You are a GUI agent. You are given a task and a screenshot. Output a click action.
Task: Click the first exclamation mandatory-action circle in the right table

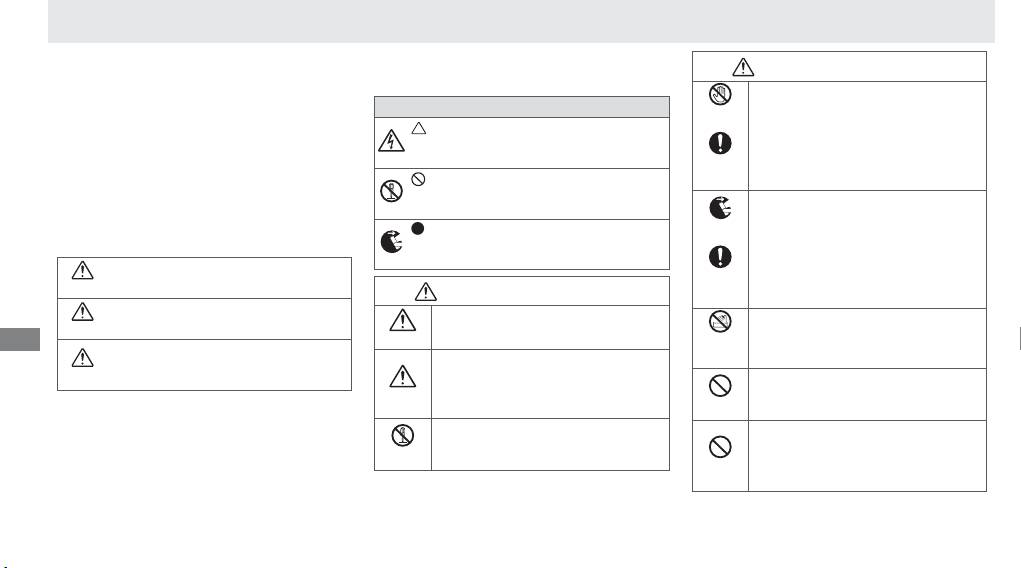click(720, 143)
